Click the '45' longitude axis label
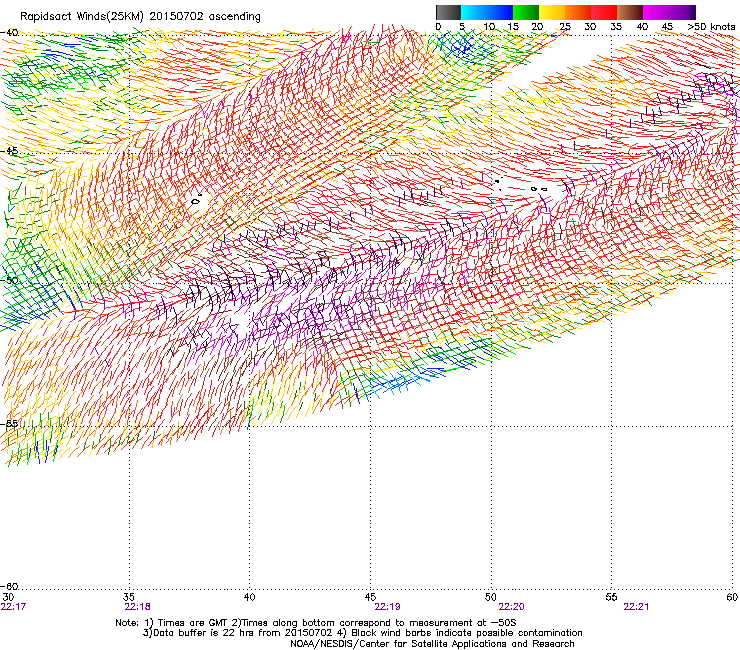The height and width of the screenshot is (650, 740). 370,597
